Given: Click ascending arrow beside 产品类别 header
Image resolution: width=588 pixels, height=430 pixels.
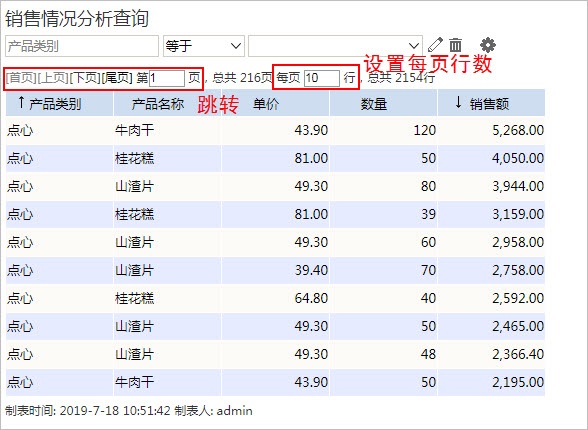Looking at the screenshot, I should click(21, 102).
